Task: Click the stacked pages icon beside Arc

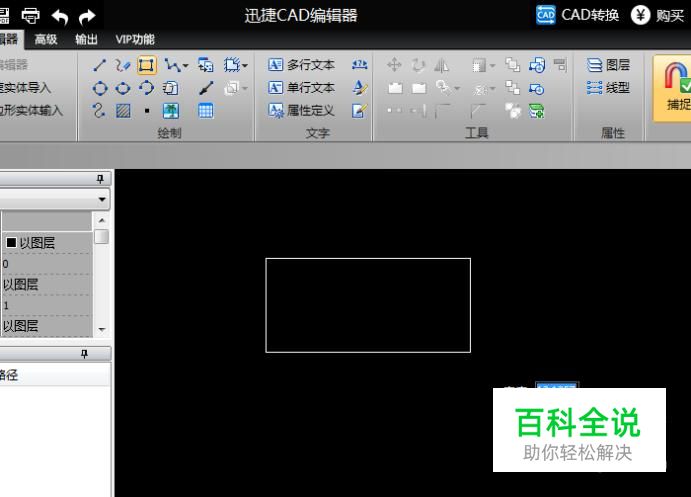Action: pyautogui.click(x=171, y=88)
